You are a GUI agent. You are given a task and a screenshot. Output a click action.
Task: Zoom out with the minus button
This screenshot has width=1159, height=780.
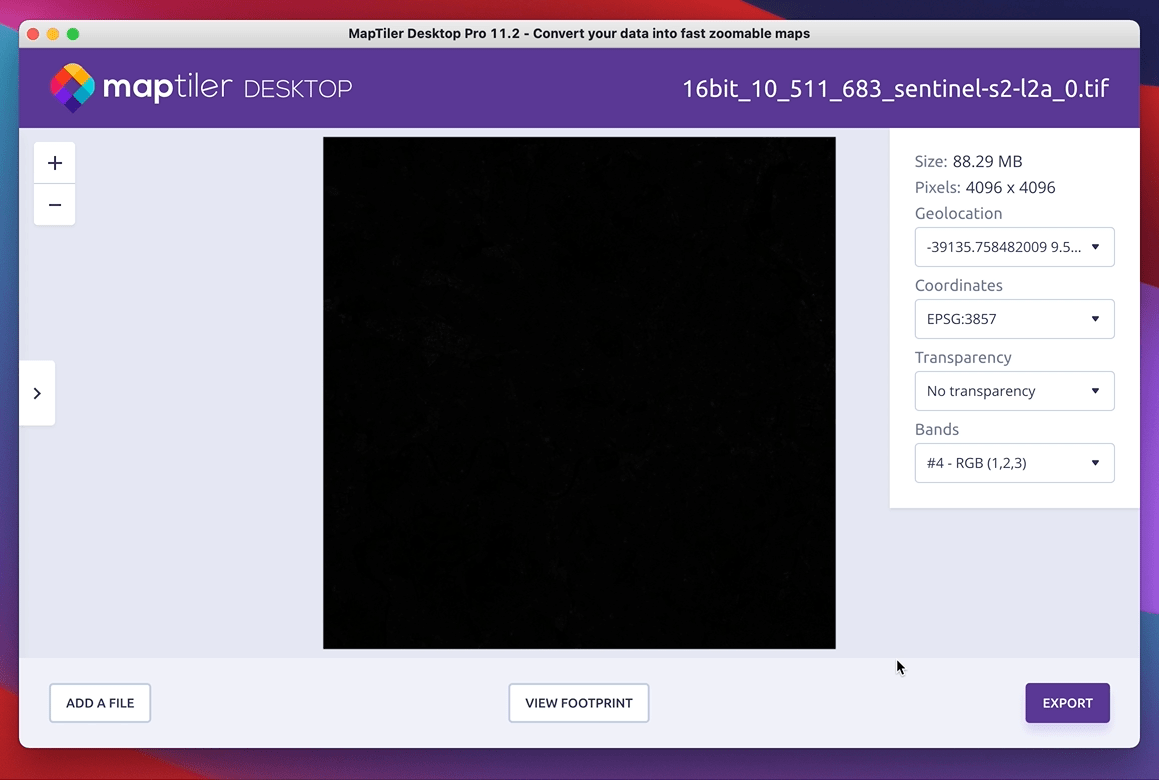(x=55, y=205)
